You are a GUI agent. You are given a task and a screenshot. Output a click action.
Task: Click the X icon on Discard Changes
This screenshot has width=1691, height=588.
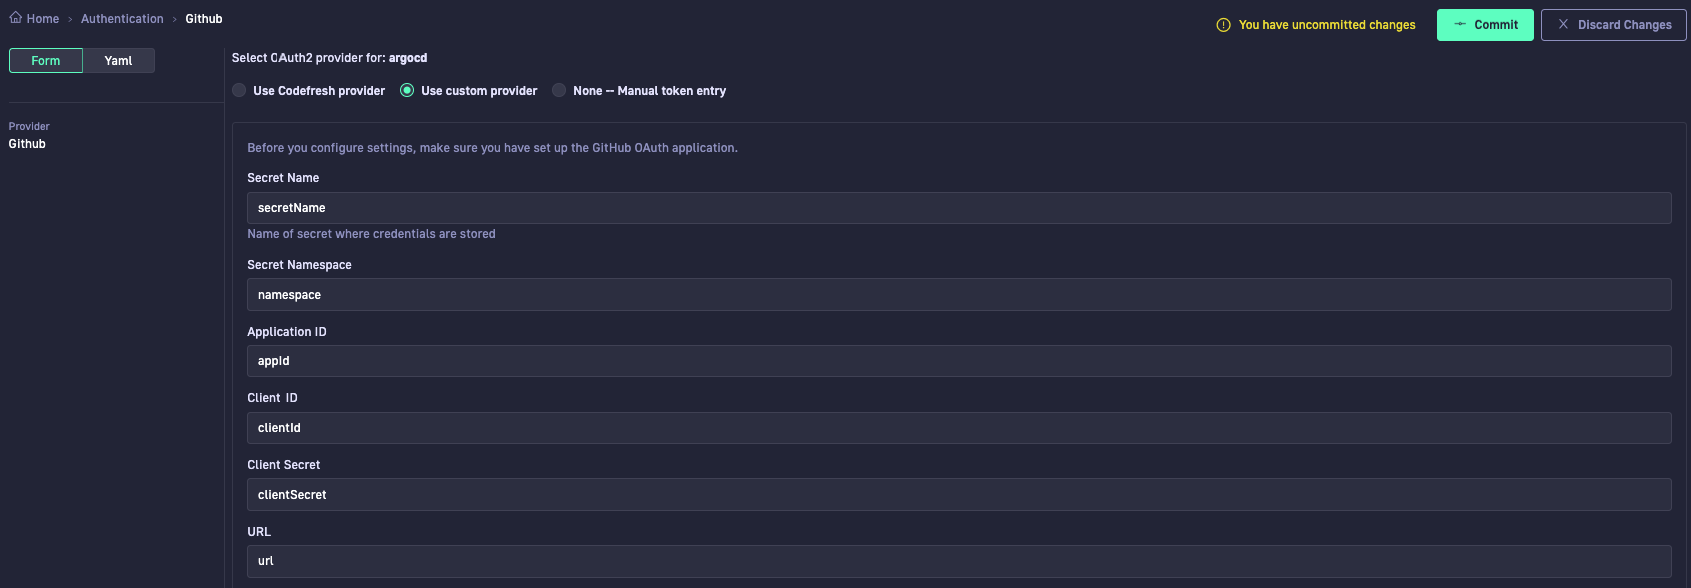[1563, 24]
